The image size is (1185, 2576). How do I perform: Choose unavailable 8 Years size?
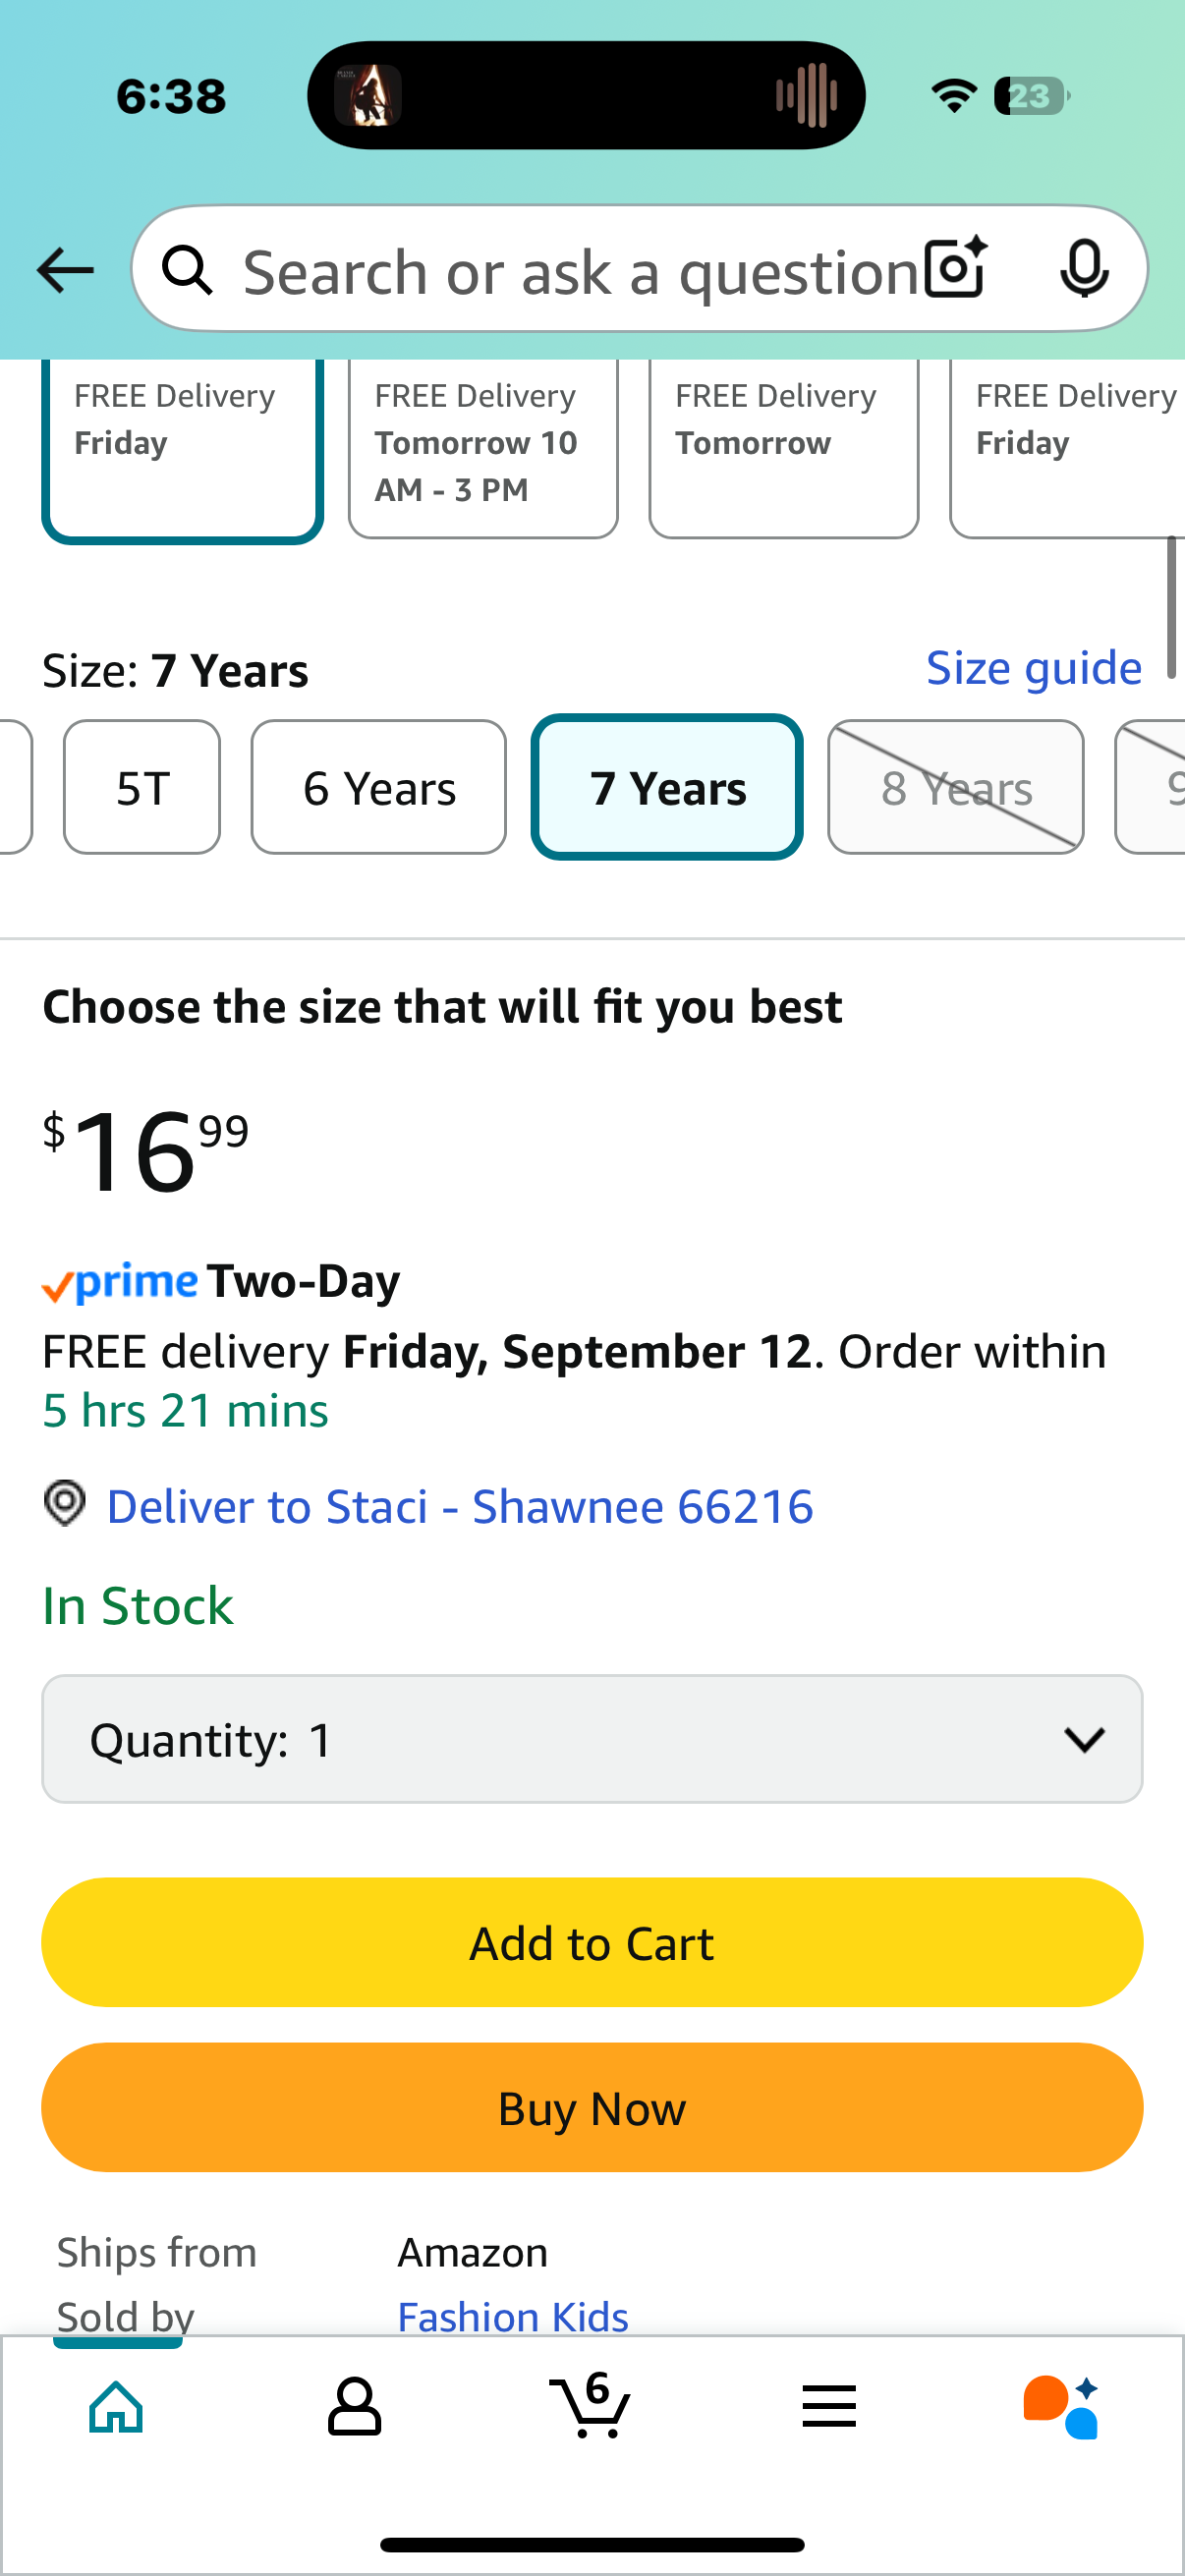click(x=956, y=787)
